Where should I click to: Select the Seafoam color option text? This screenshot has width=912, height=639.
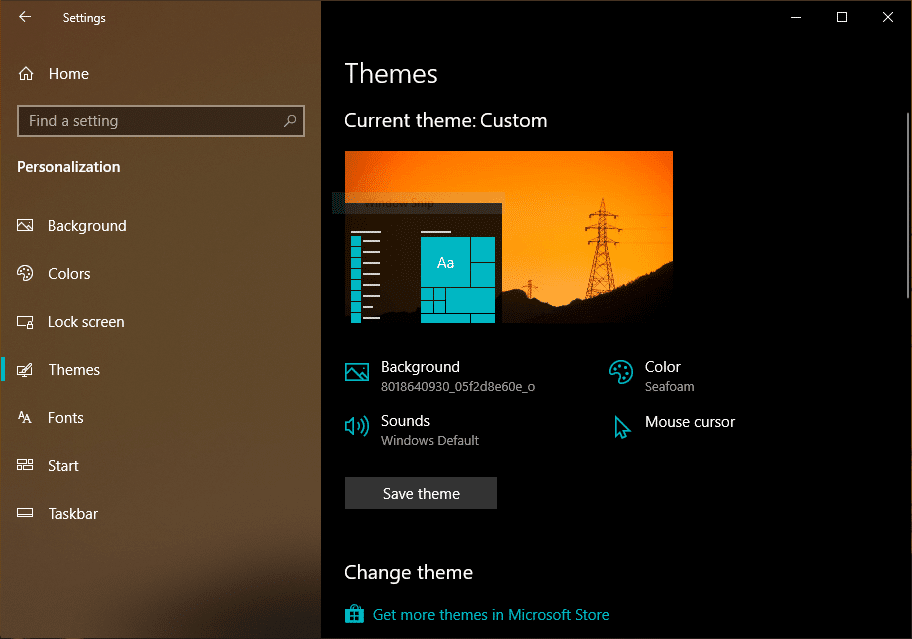669,387
